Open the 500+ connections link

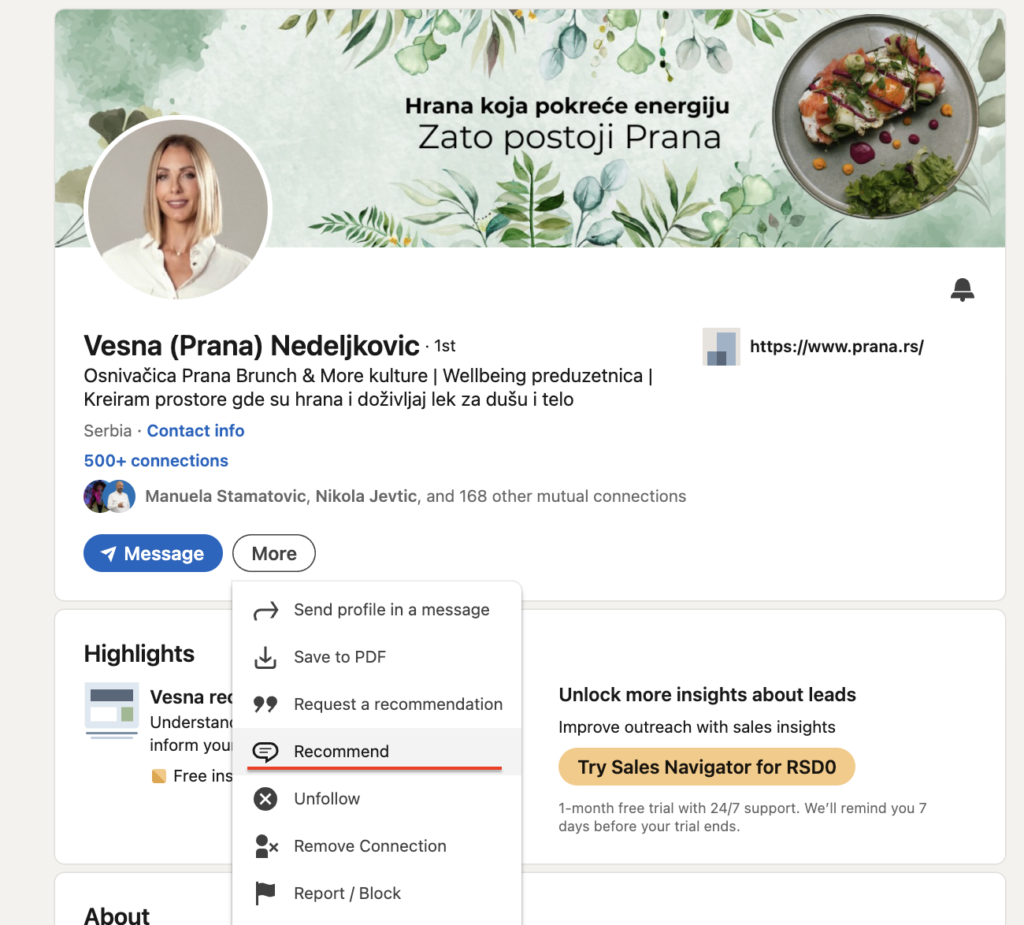(156, 461)
